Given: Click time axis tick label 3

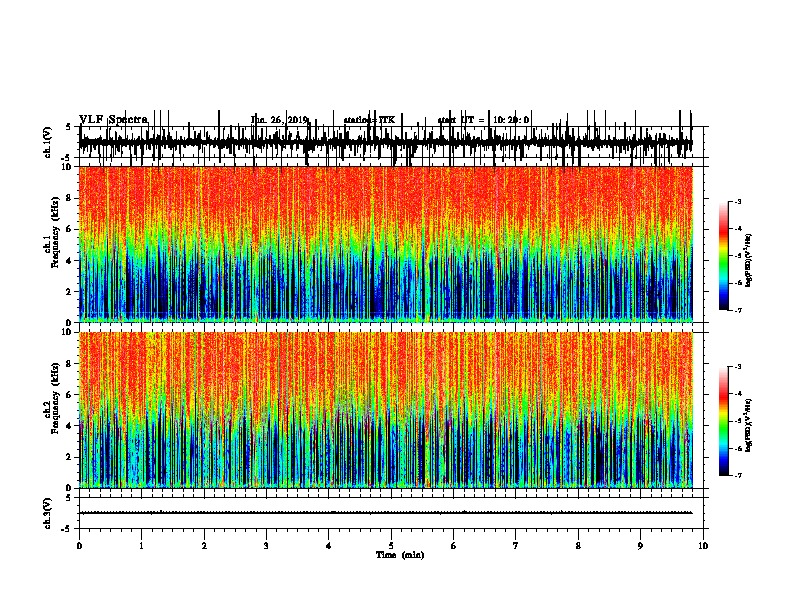Looking at the screenshot, I should [x=266, y=546].
